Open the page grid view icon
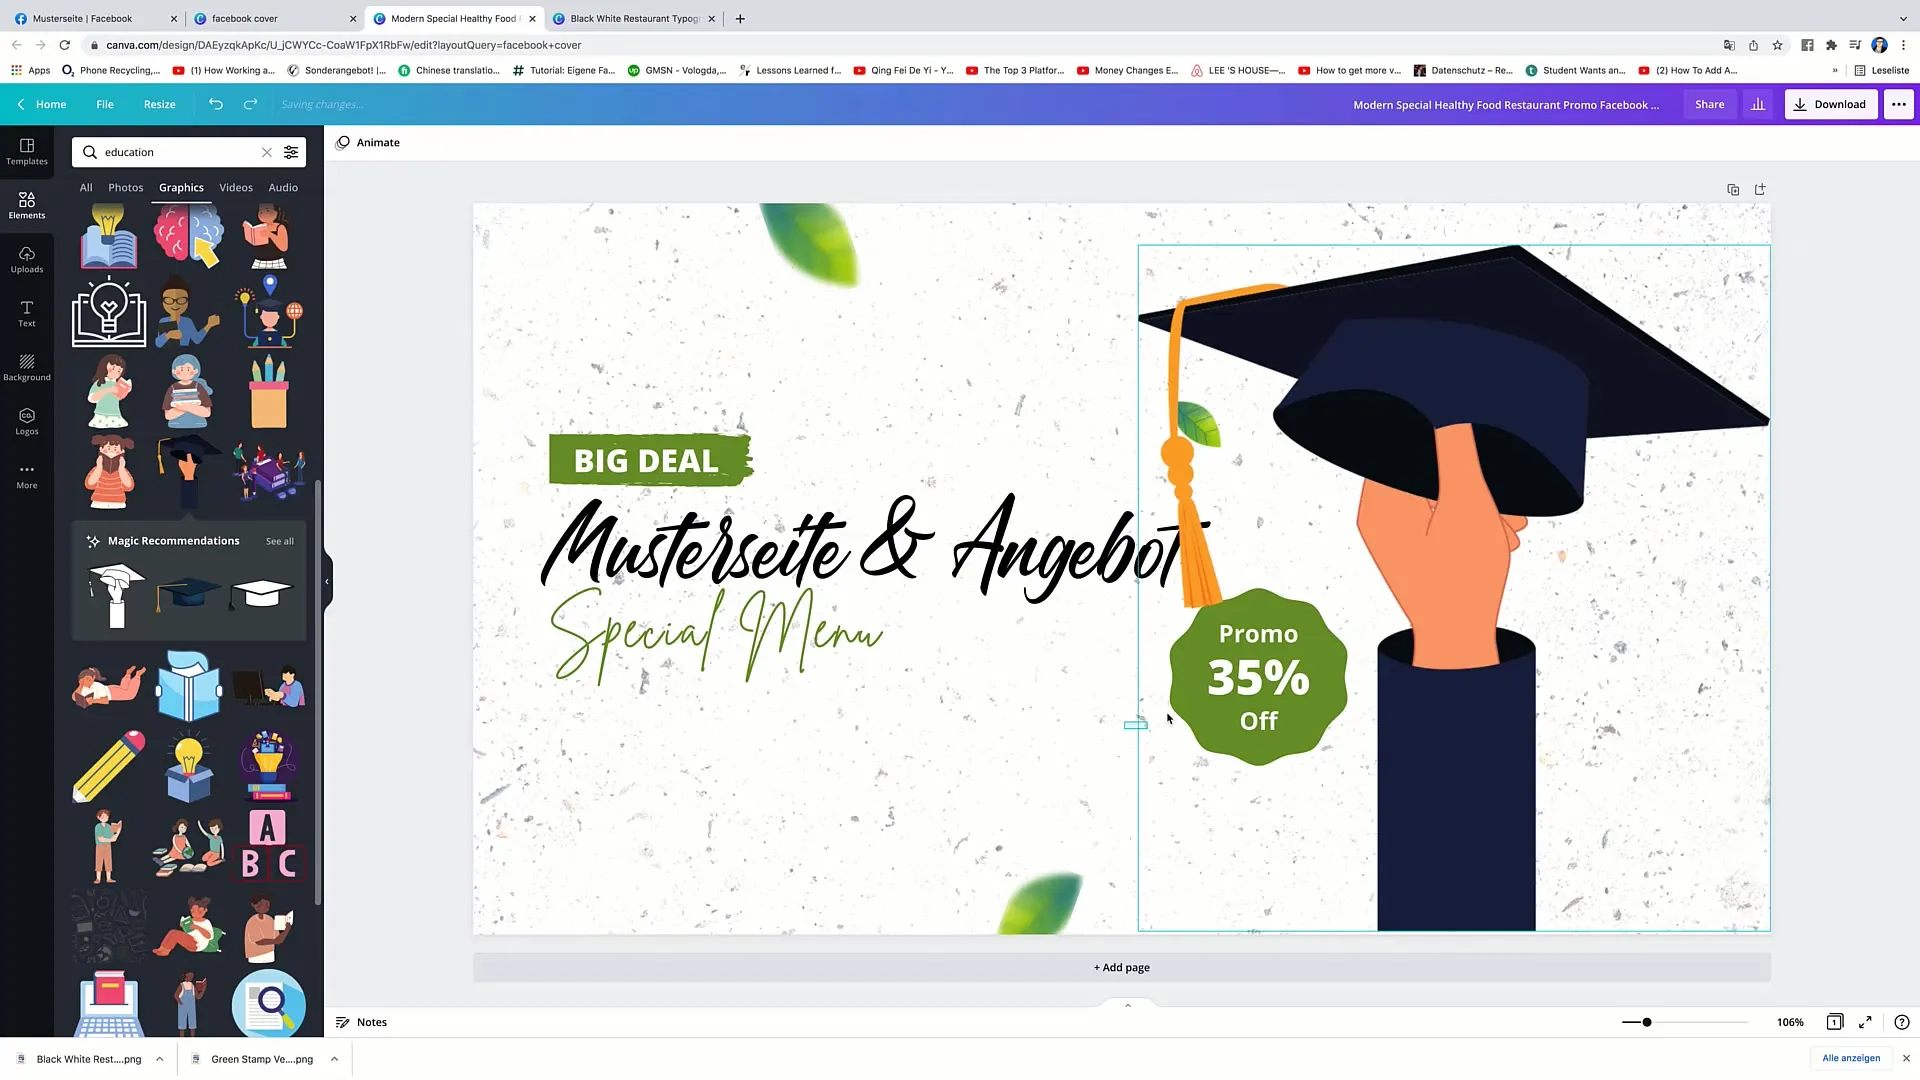This screenshot has height=1080, width=1920. point(1835,1022)
